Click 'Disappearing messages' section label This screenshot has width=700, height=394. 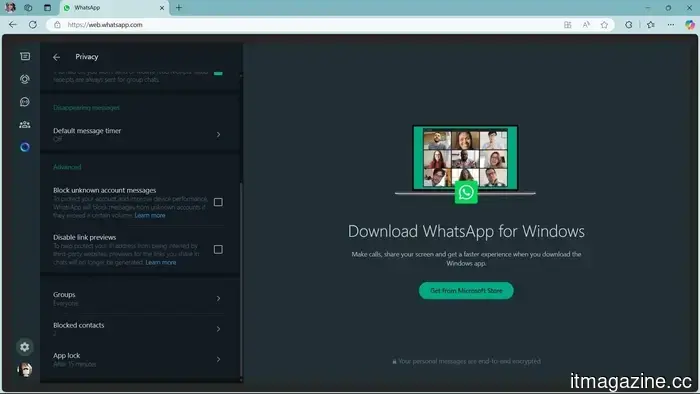pyautogui.click(x=86, y=108)
